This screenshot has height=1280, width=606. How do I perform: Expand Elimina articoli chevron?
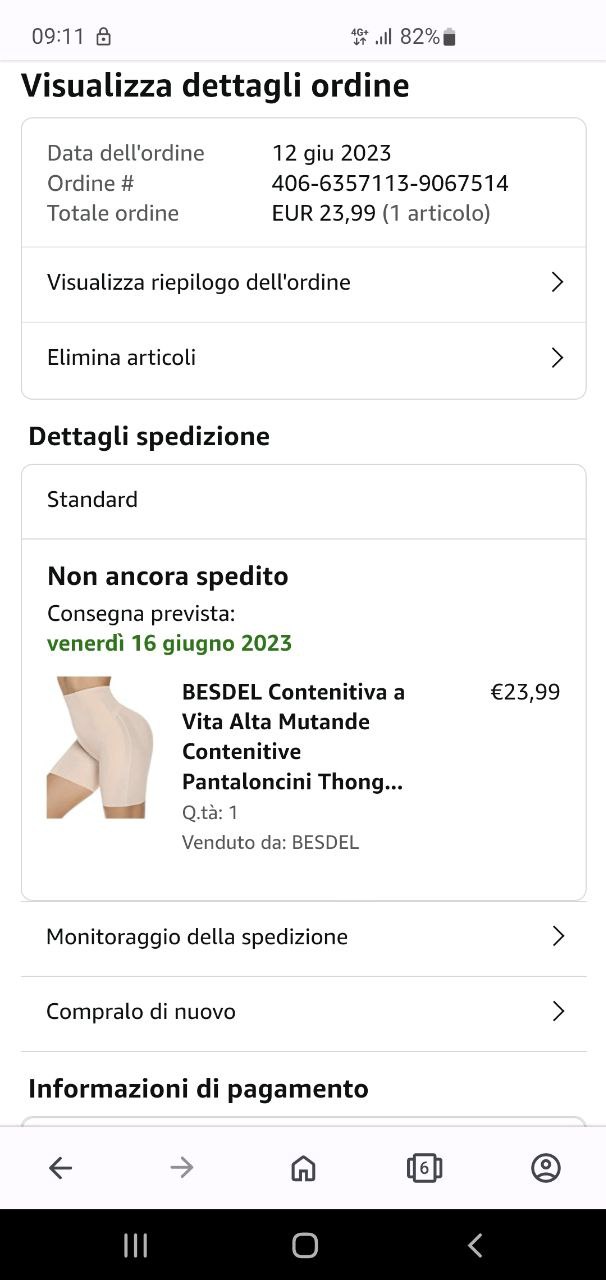[x=558, y=358]
